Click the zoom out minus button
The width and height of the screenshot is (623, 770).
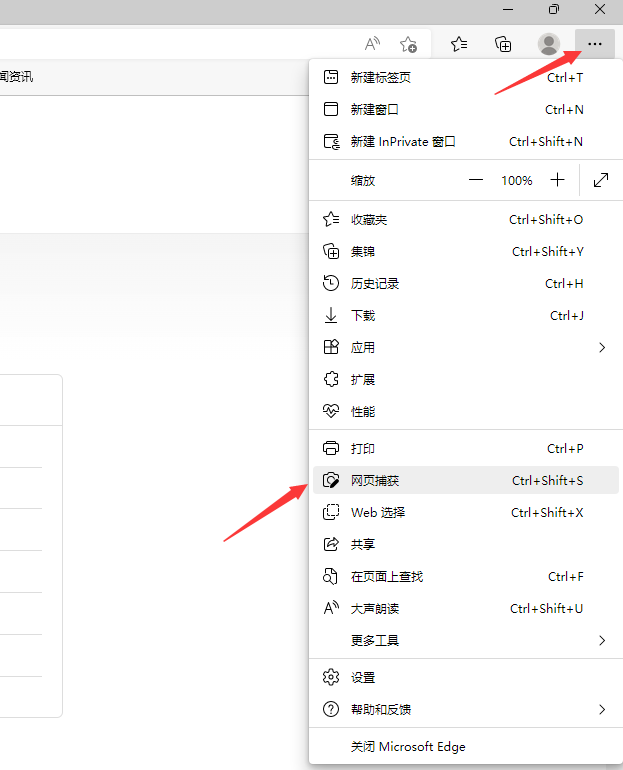[x=476, y=181]
